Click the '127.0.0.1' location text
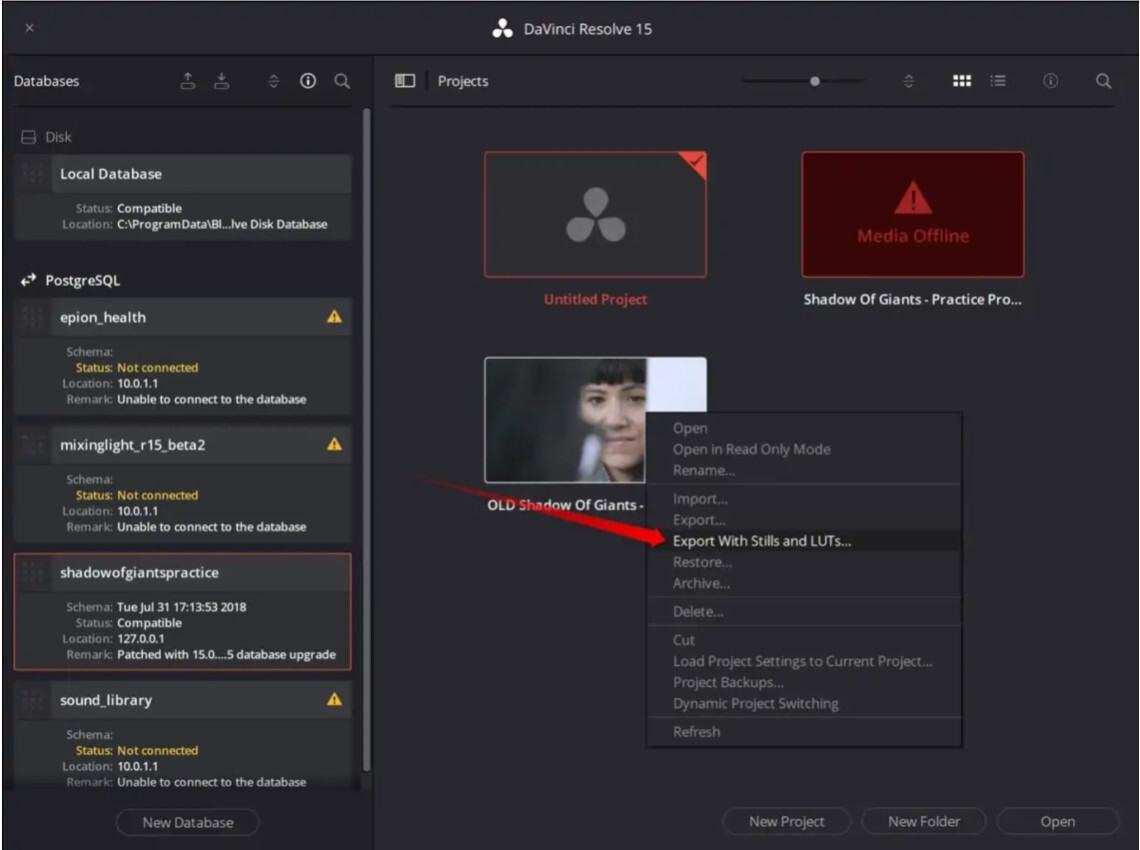Viewport: 1140px width, 850px height. pyautogui.click(x=140, y=638)
